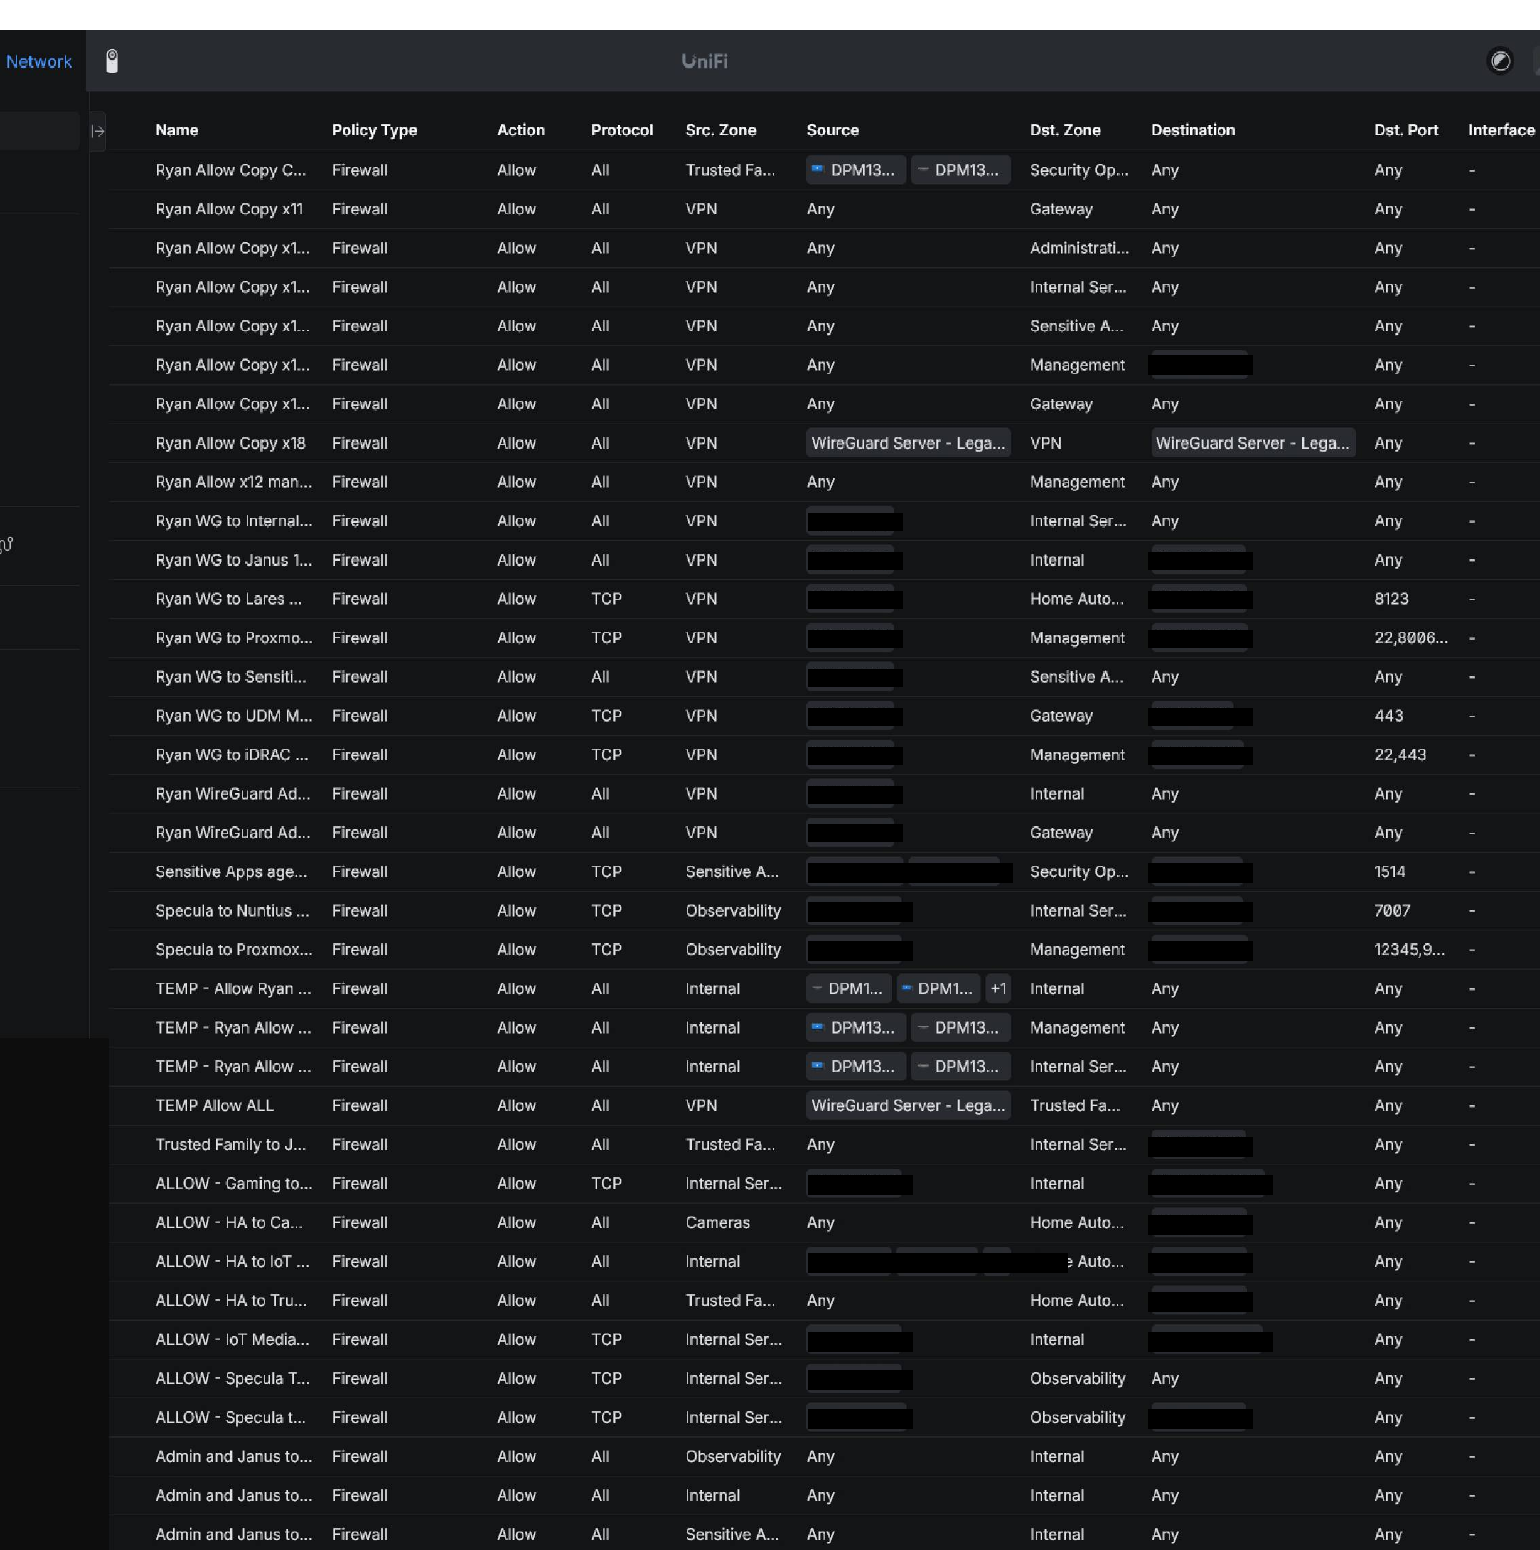
Task: Click the UniFi logo in header
Action: (x=705, y=62)
